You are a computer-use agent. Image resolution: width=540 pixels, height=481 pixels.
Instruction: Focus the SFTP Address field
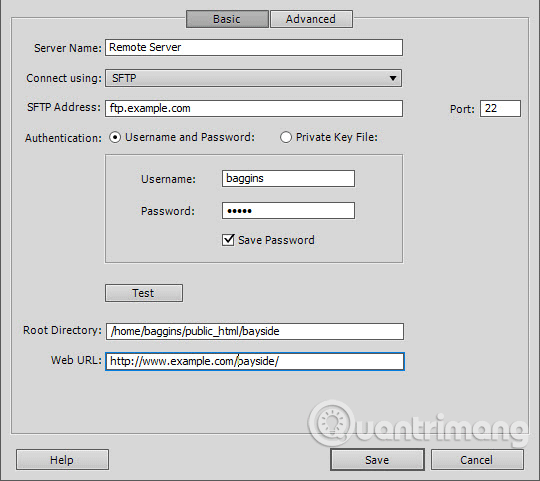(x=254, y=108)
